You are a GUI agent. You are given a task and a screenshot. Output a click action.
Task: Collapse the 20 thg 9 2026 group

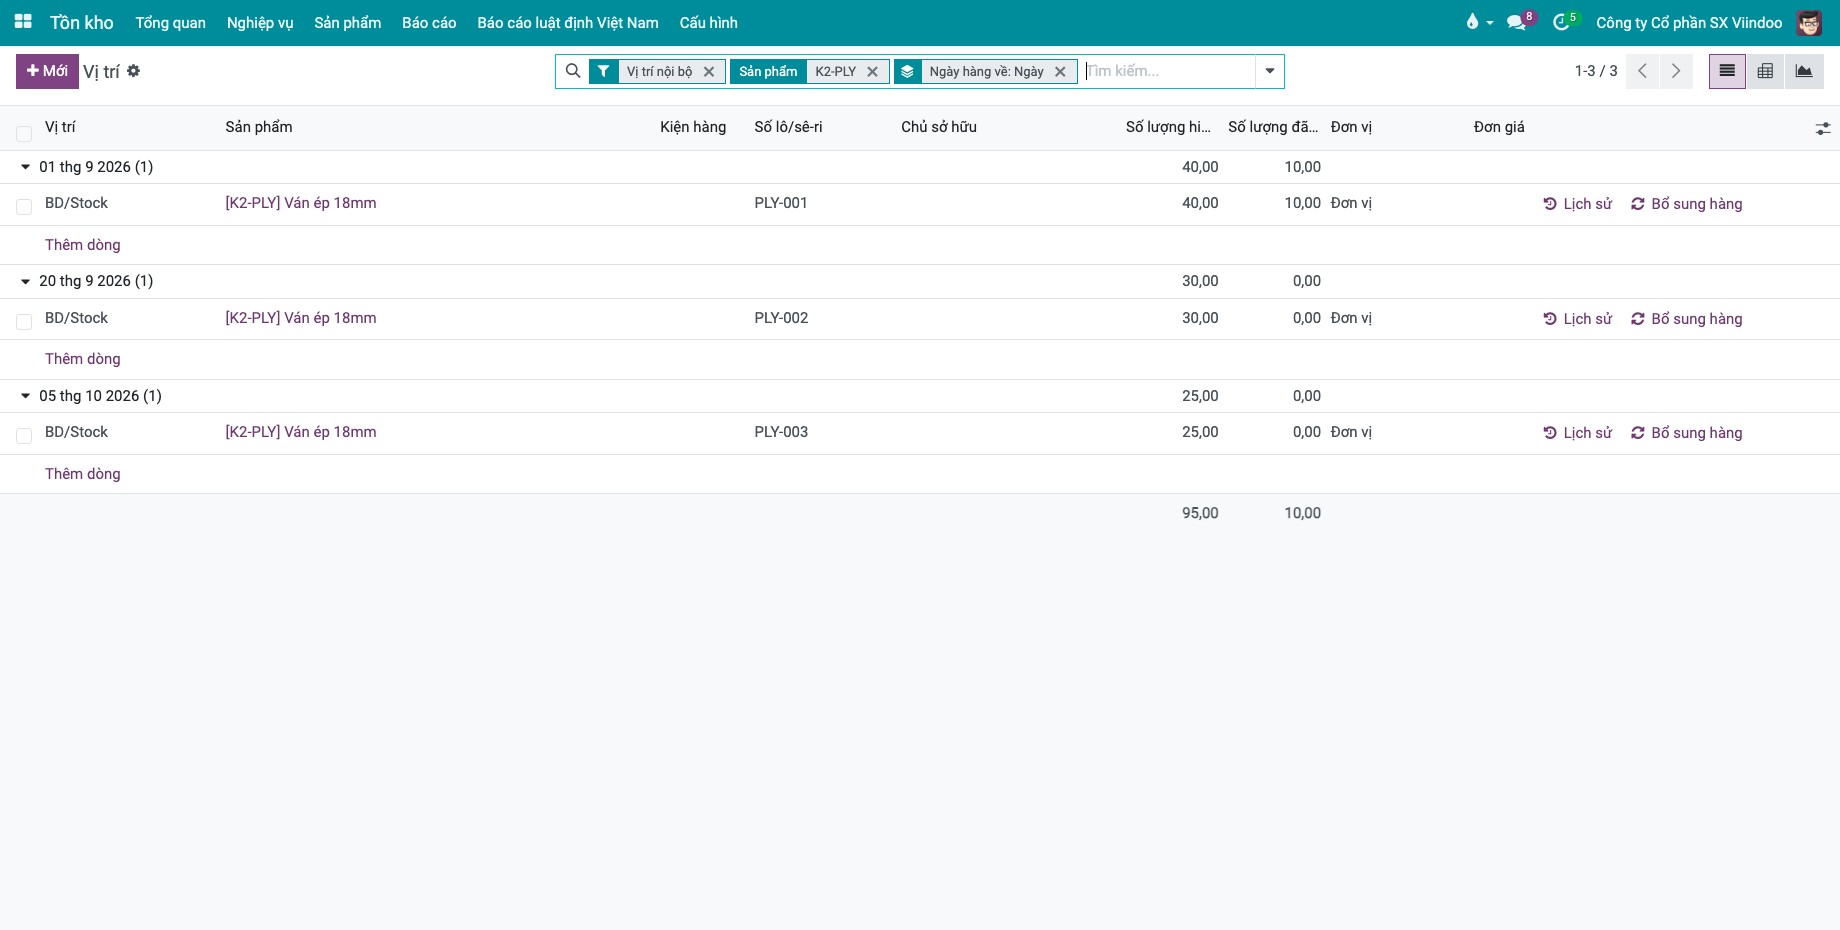(x=26, y=281)
